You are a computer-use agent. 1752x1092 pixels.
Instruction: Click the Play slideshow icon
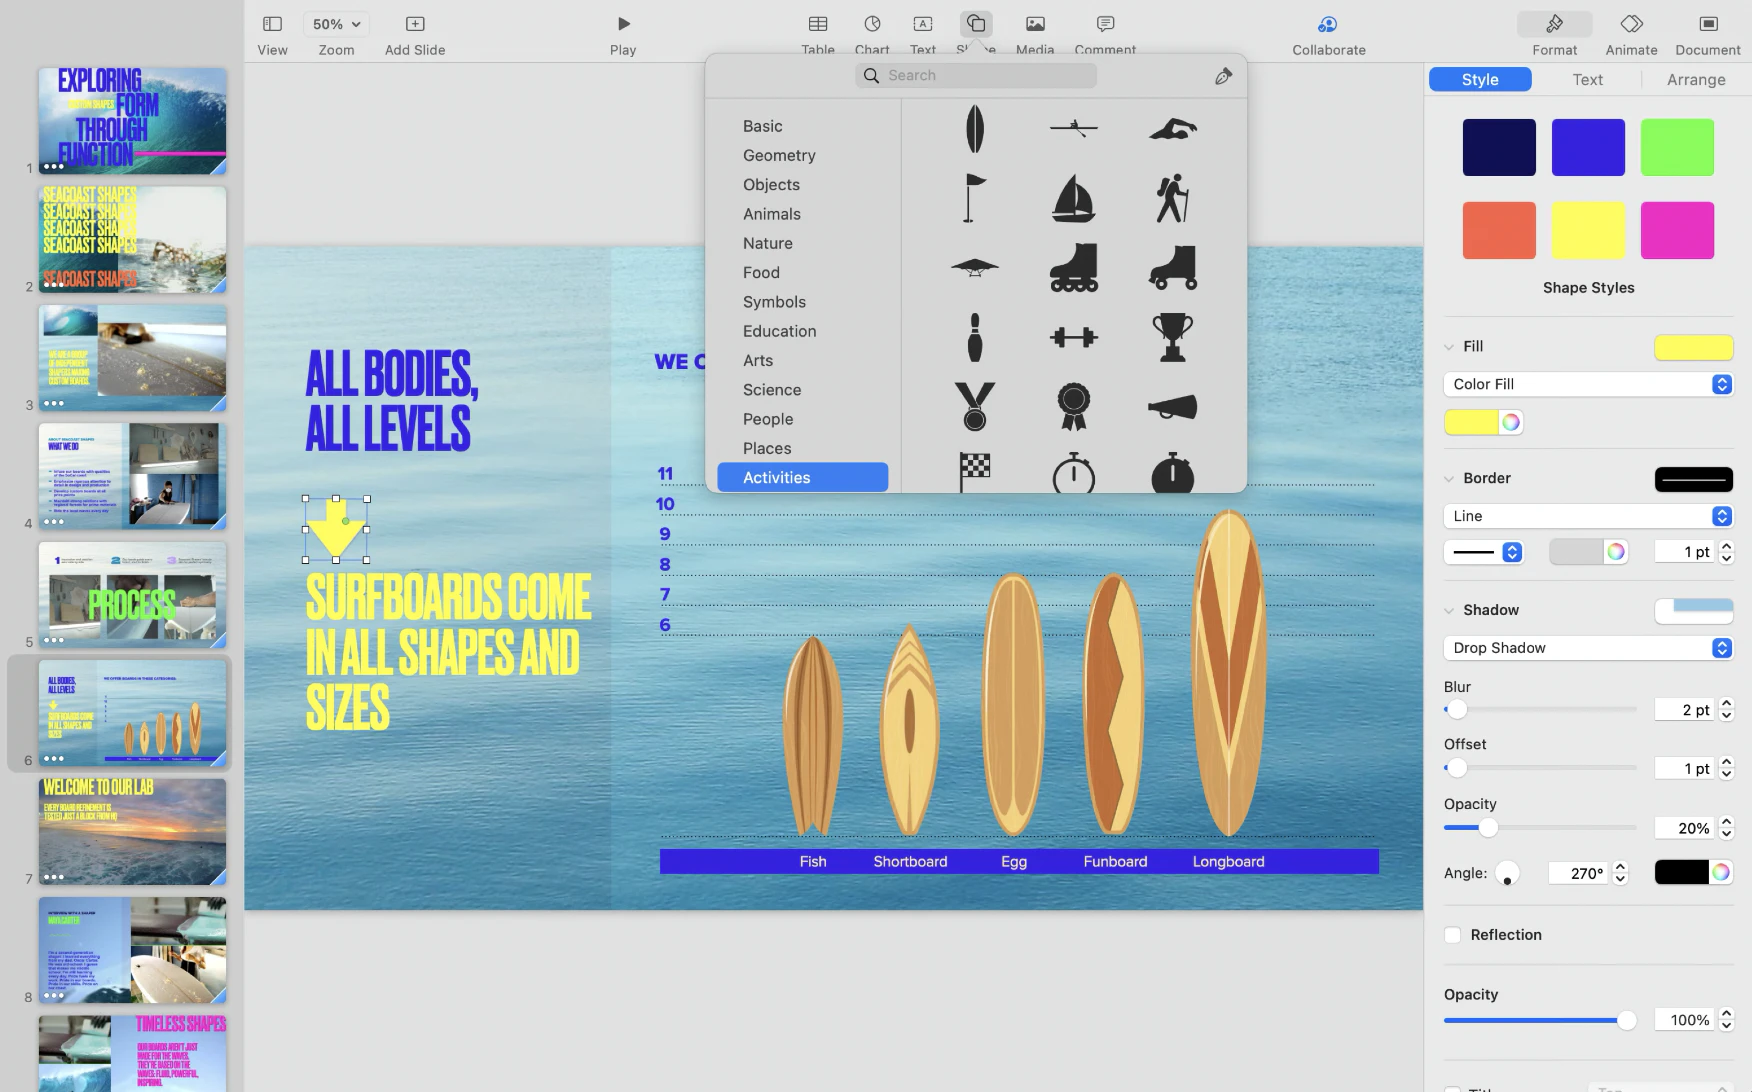click(623, 24)
